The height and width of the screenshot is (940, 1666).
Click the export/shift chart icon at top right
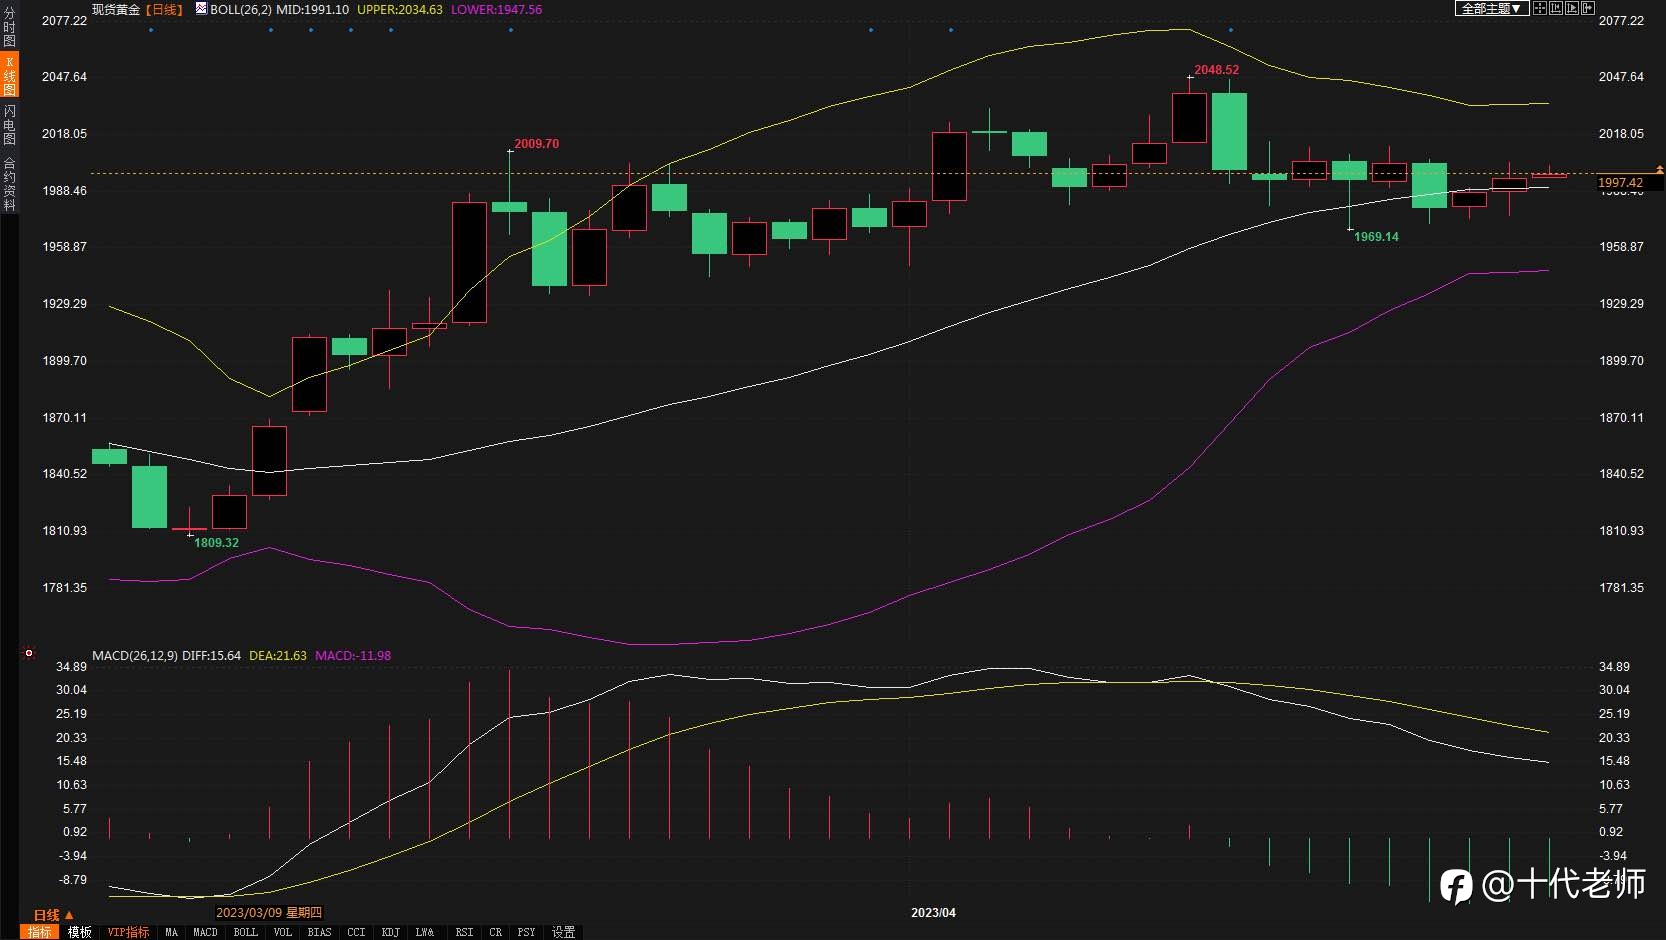(1588, 8)
